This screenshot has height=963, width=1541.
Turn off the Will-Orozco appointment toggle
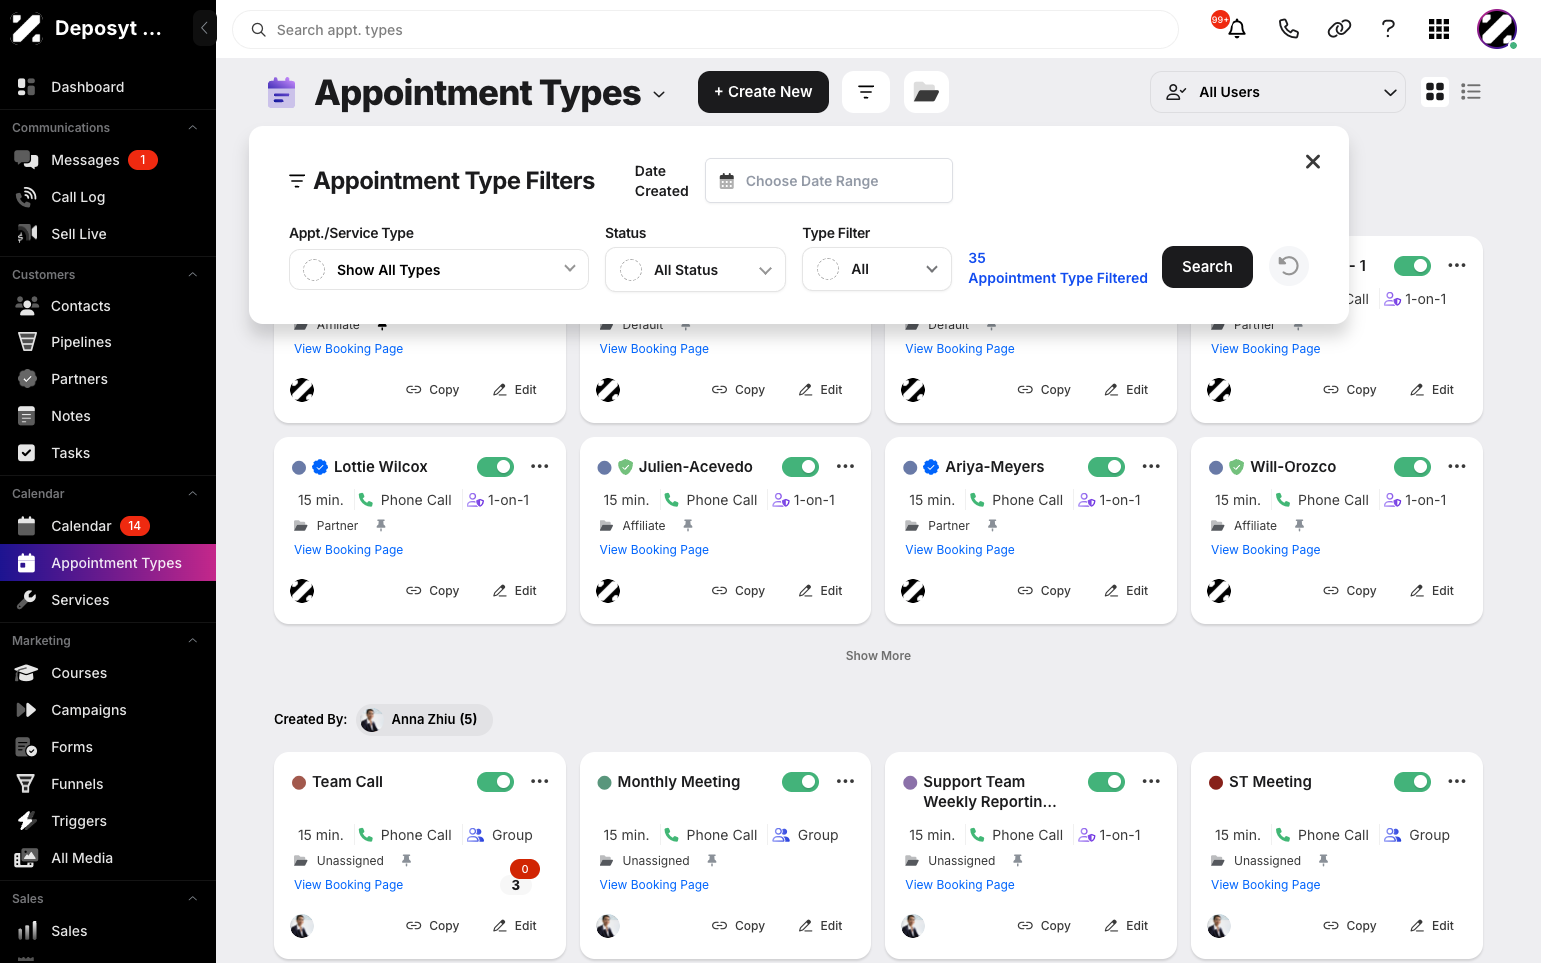1412,466
